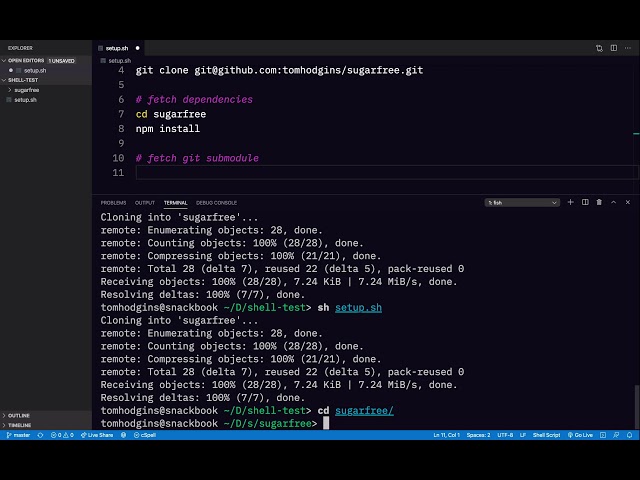Click the feedback icon in status bar
640x480 pixels.
[616, 435]
